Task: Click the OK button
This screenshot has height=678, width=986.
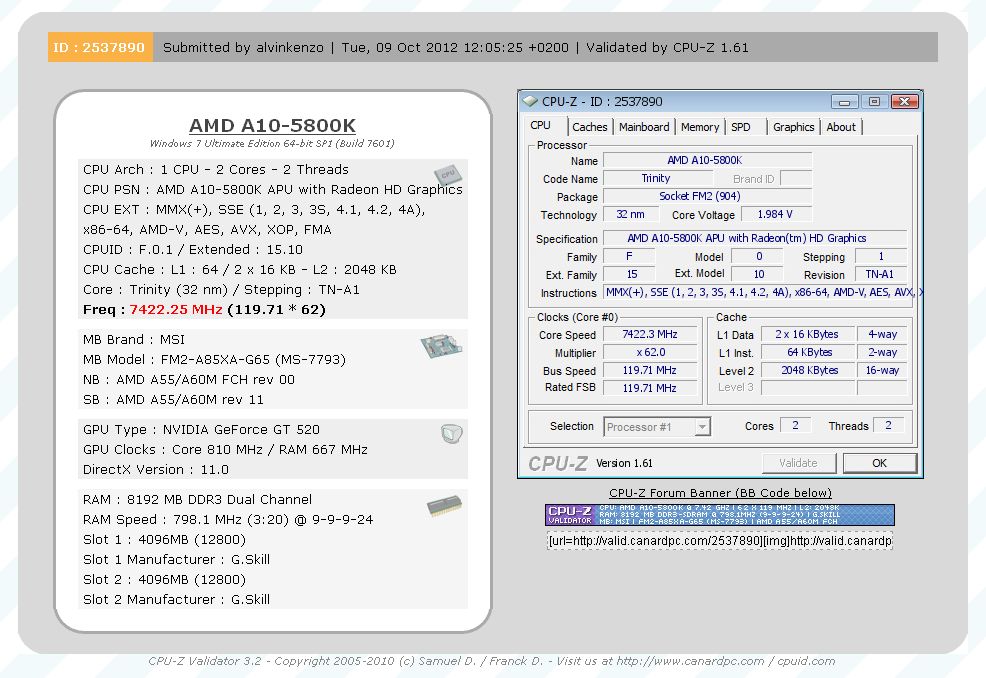Action: point(879,463)
